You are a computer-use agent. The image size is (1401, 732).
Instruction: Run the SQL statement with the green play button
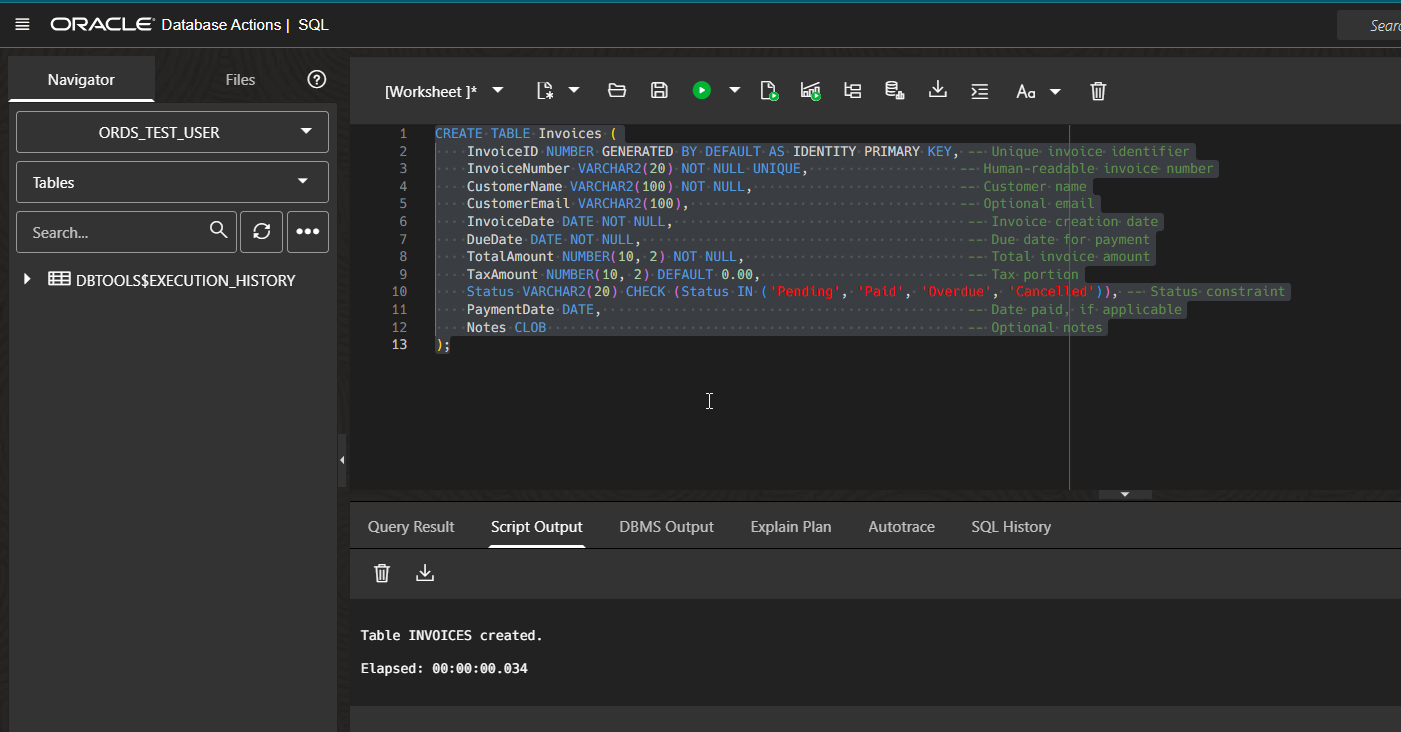[x=701, y=90]
